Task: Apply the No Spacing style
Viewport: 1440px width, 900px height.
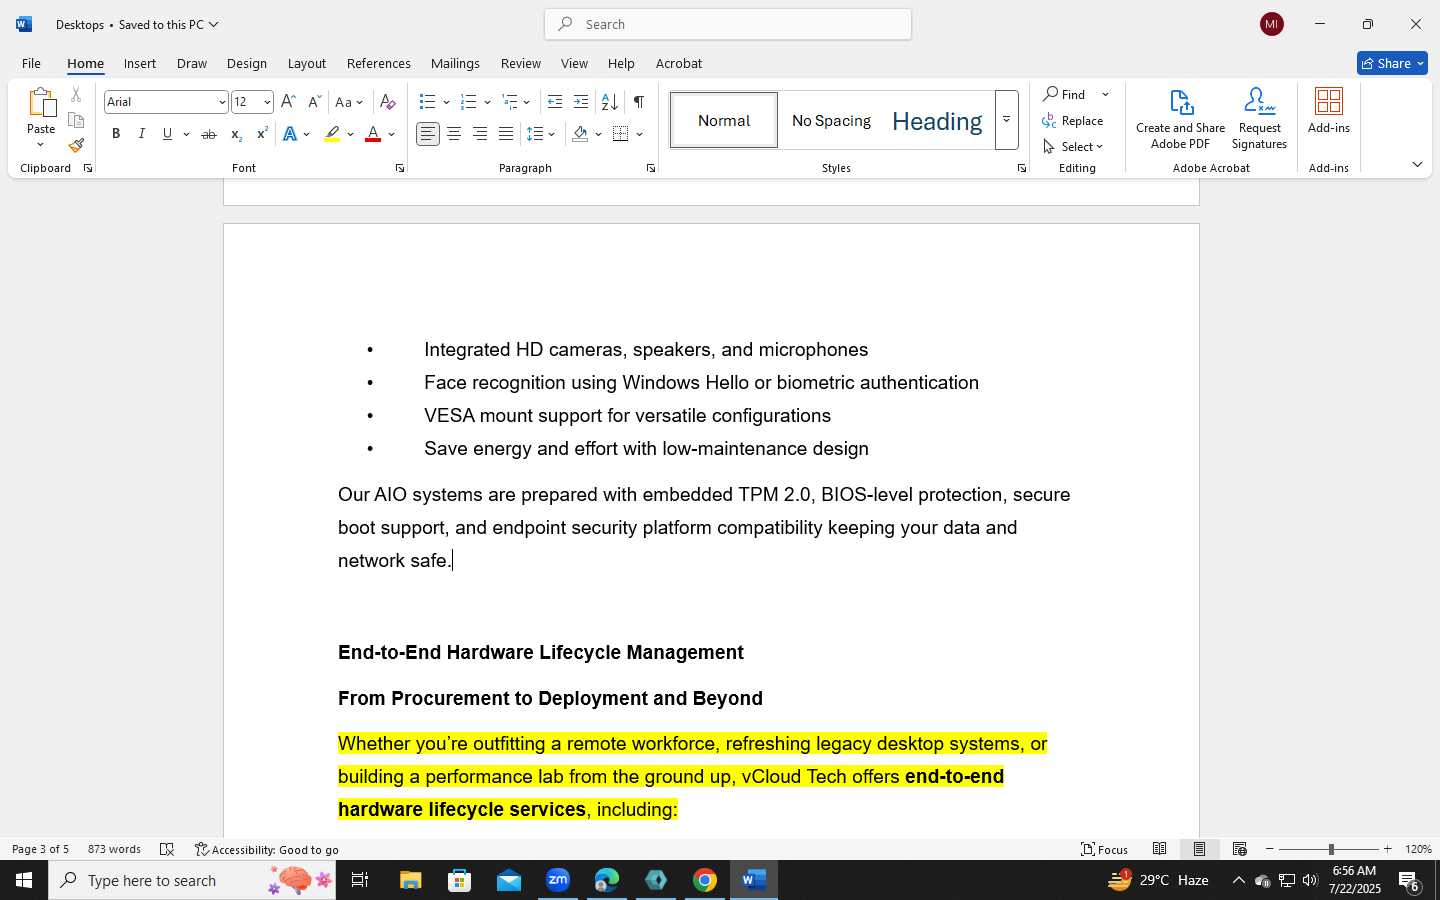Action: tap(832, 120)
